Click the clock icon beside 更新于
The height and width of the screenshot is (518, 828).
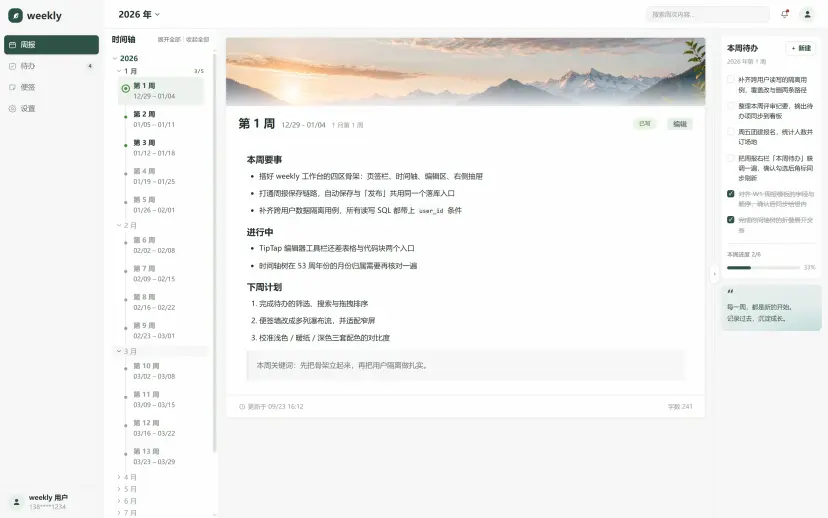(x=242, y=407)
